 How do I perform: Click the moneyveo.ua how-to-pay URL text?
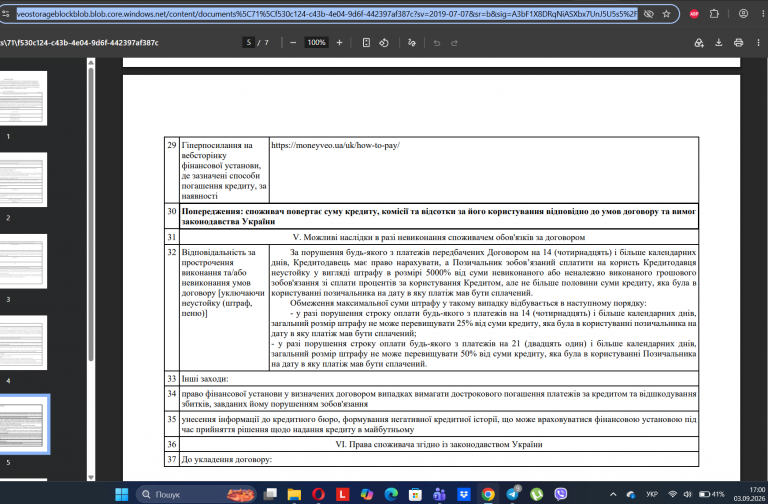pyautogui.click(x=335, y=145)
